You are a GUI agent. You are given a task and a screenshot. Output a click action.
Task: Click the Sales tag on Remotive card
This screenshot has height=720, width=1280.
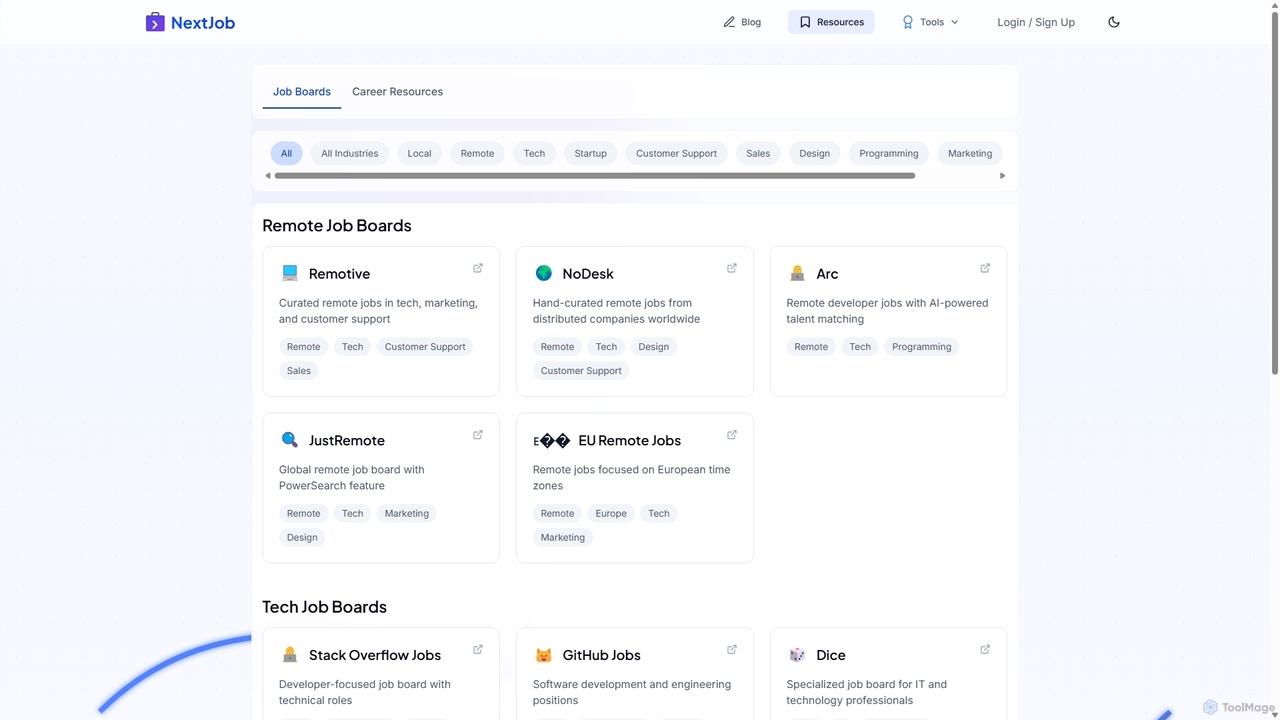(299, 370)
